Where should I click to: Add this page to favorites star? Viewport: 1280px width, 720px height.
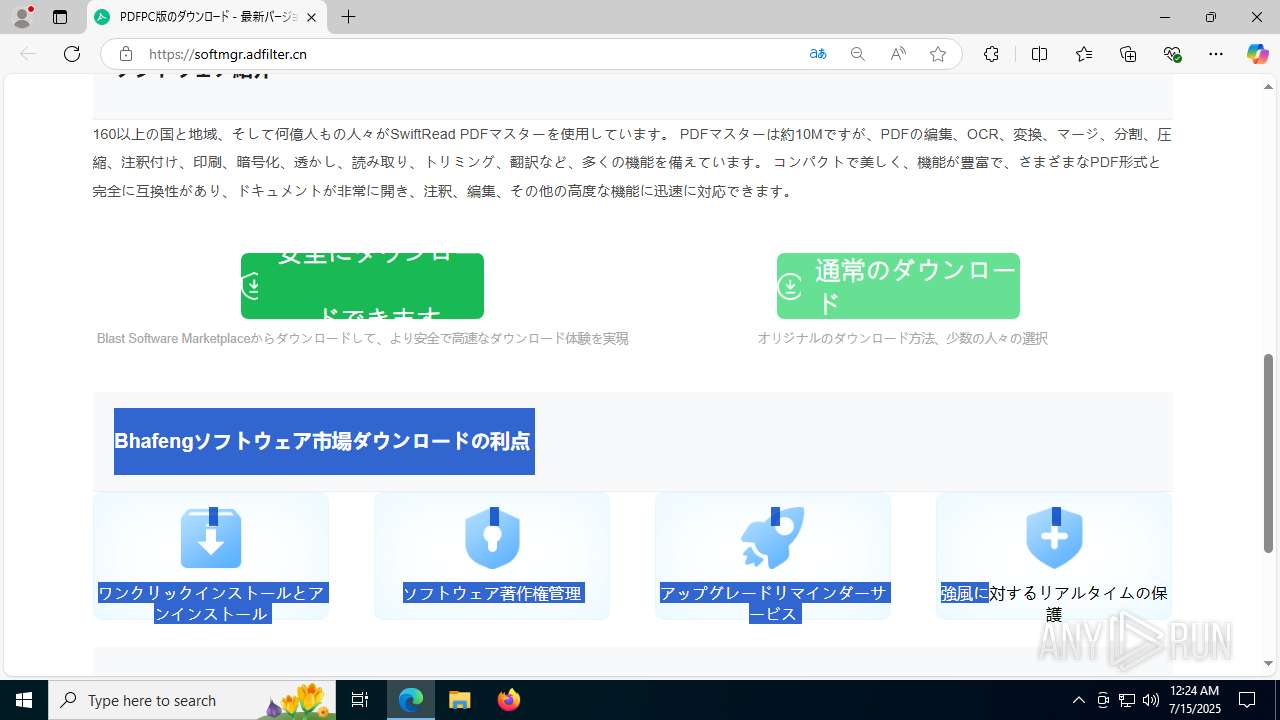point(938,54)
